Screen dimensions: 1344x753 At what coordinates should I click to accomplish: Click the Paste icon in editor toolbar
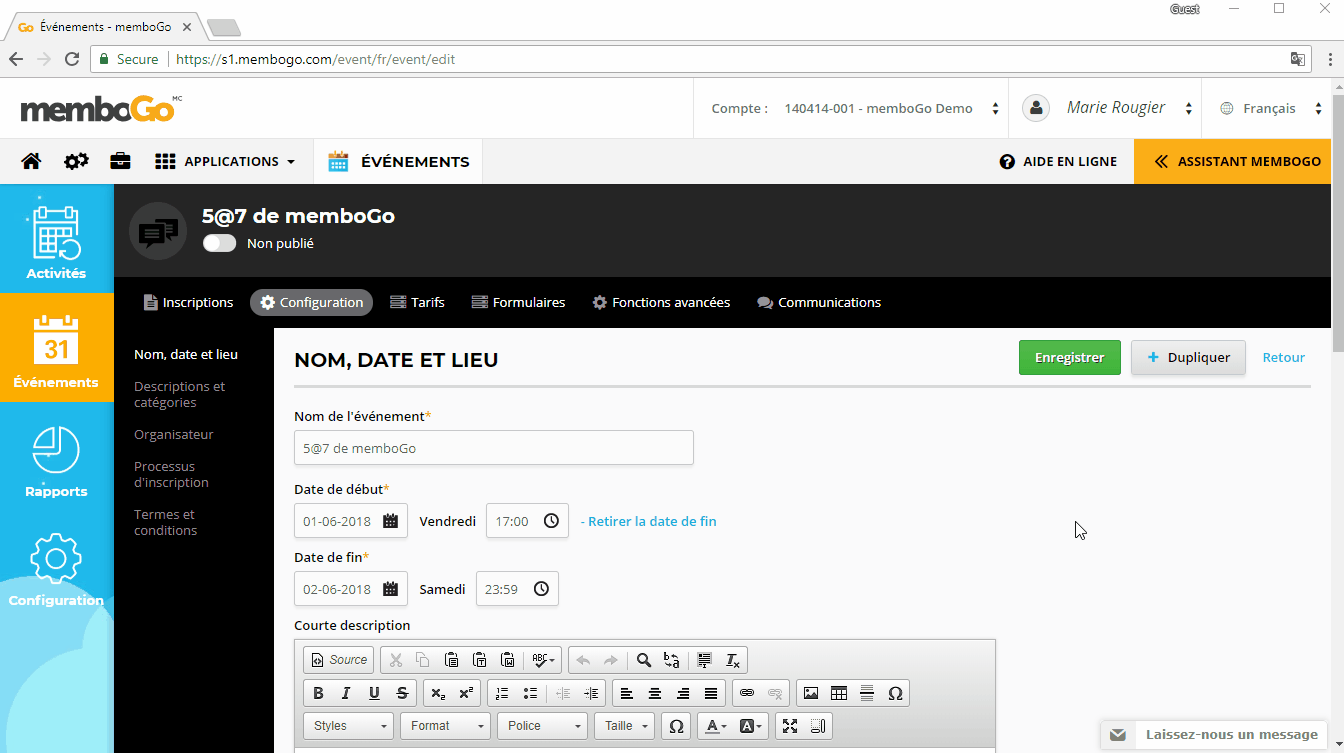pyautogui.click(x=451, y=660)
